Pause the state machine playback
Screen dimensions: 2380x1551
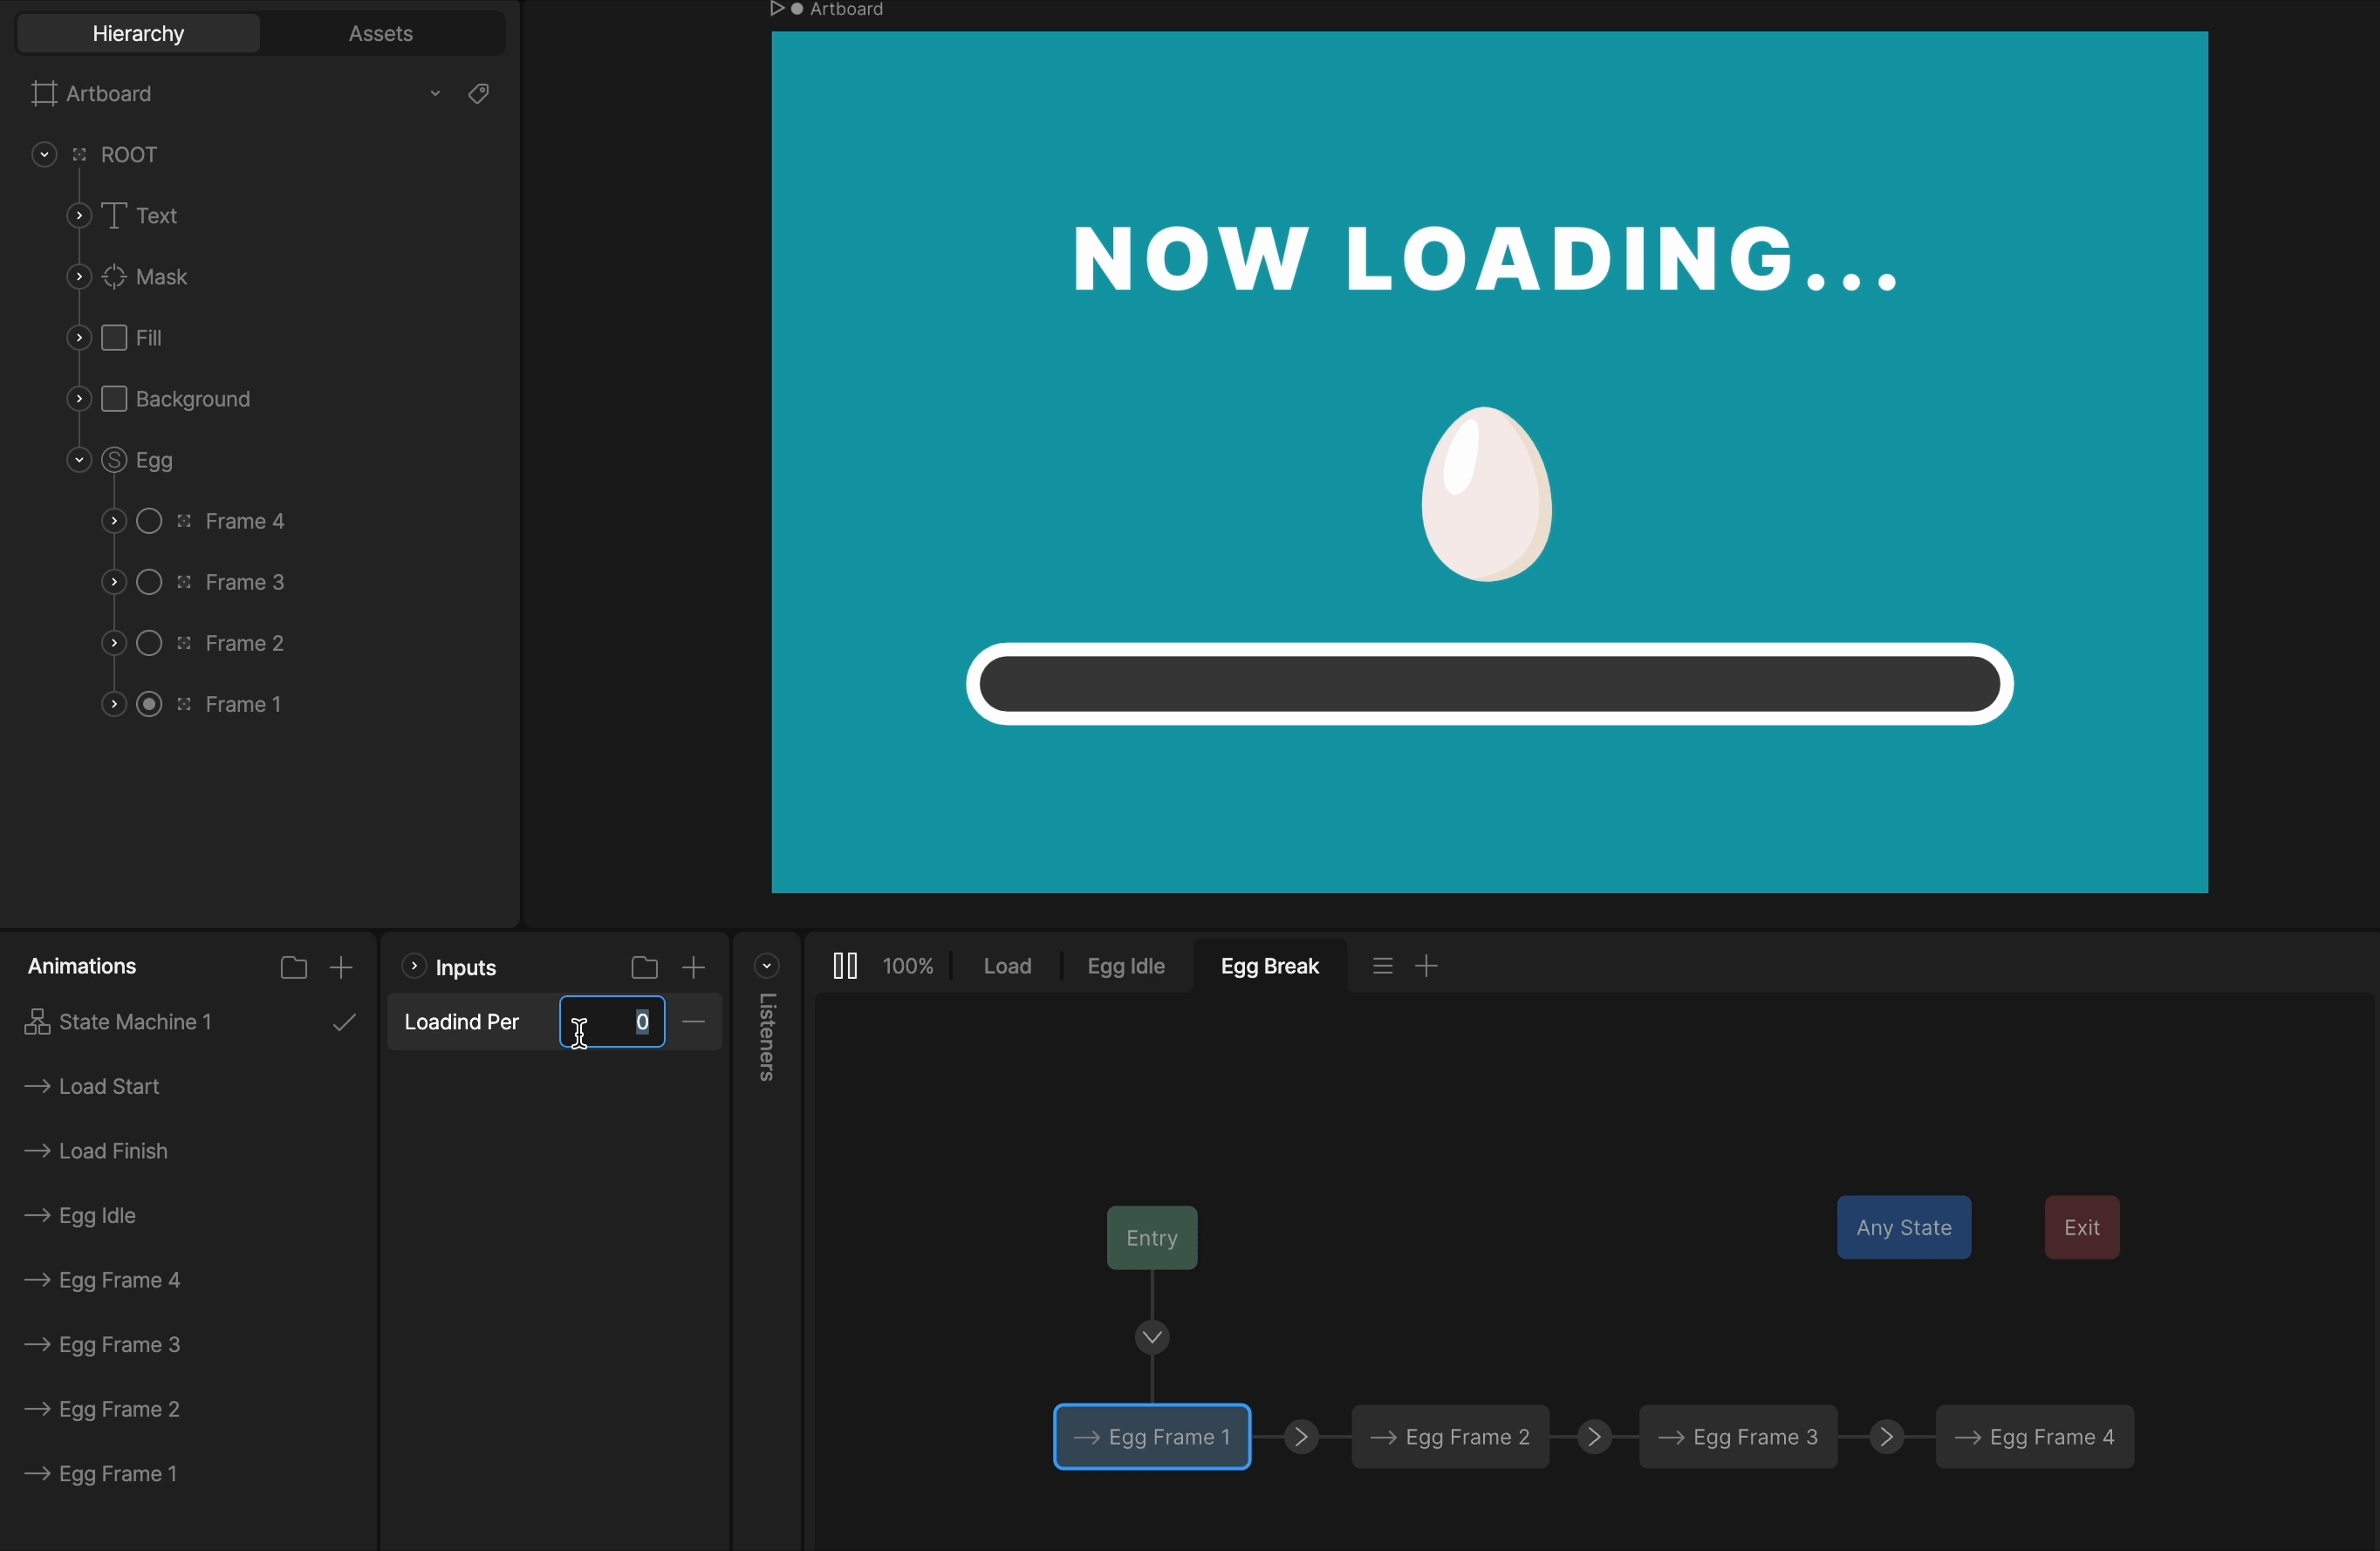[844, 966]
